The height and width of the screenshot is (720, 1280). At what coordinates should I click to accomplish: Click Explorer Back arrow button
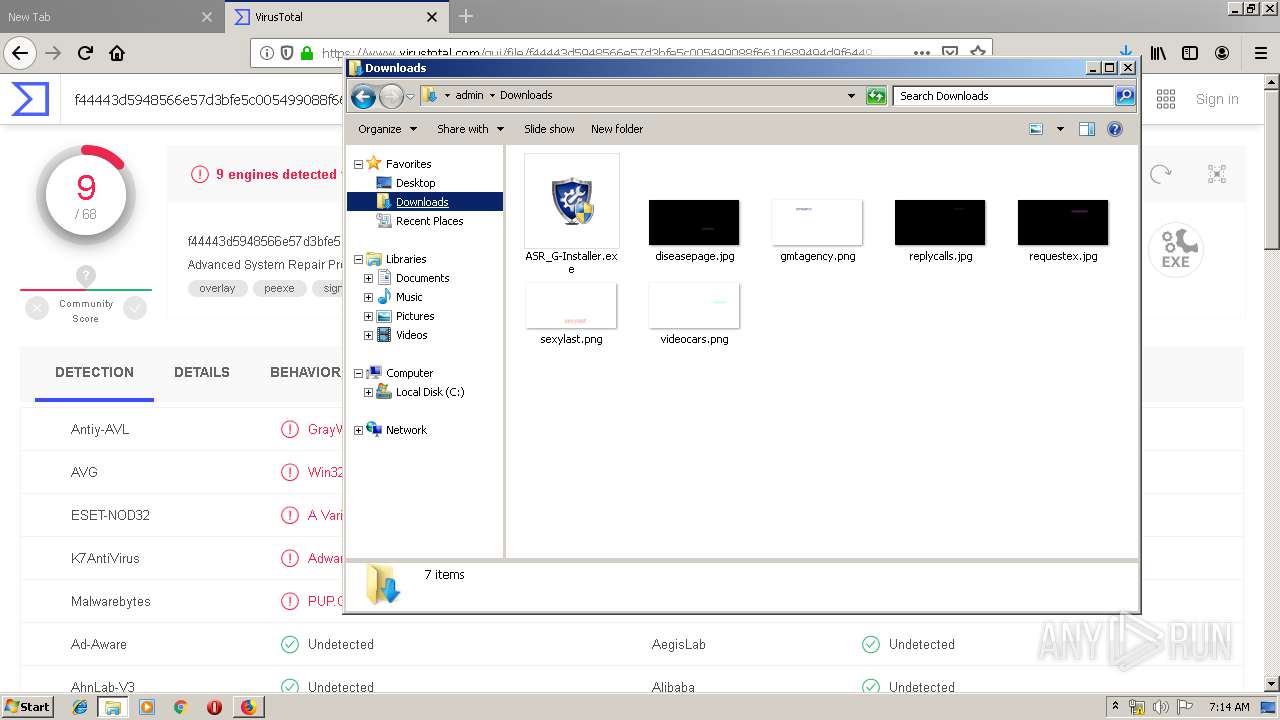tap(363, 96)
